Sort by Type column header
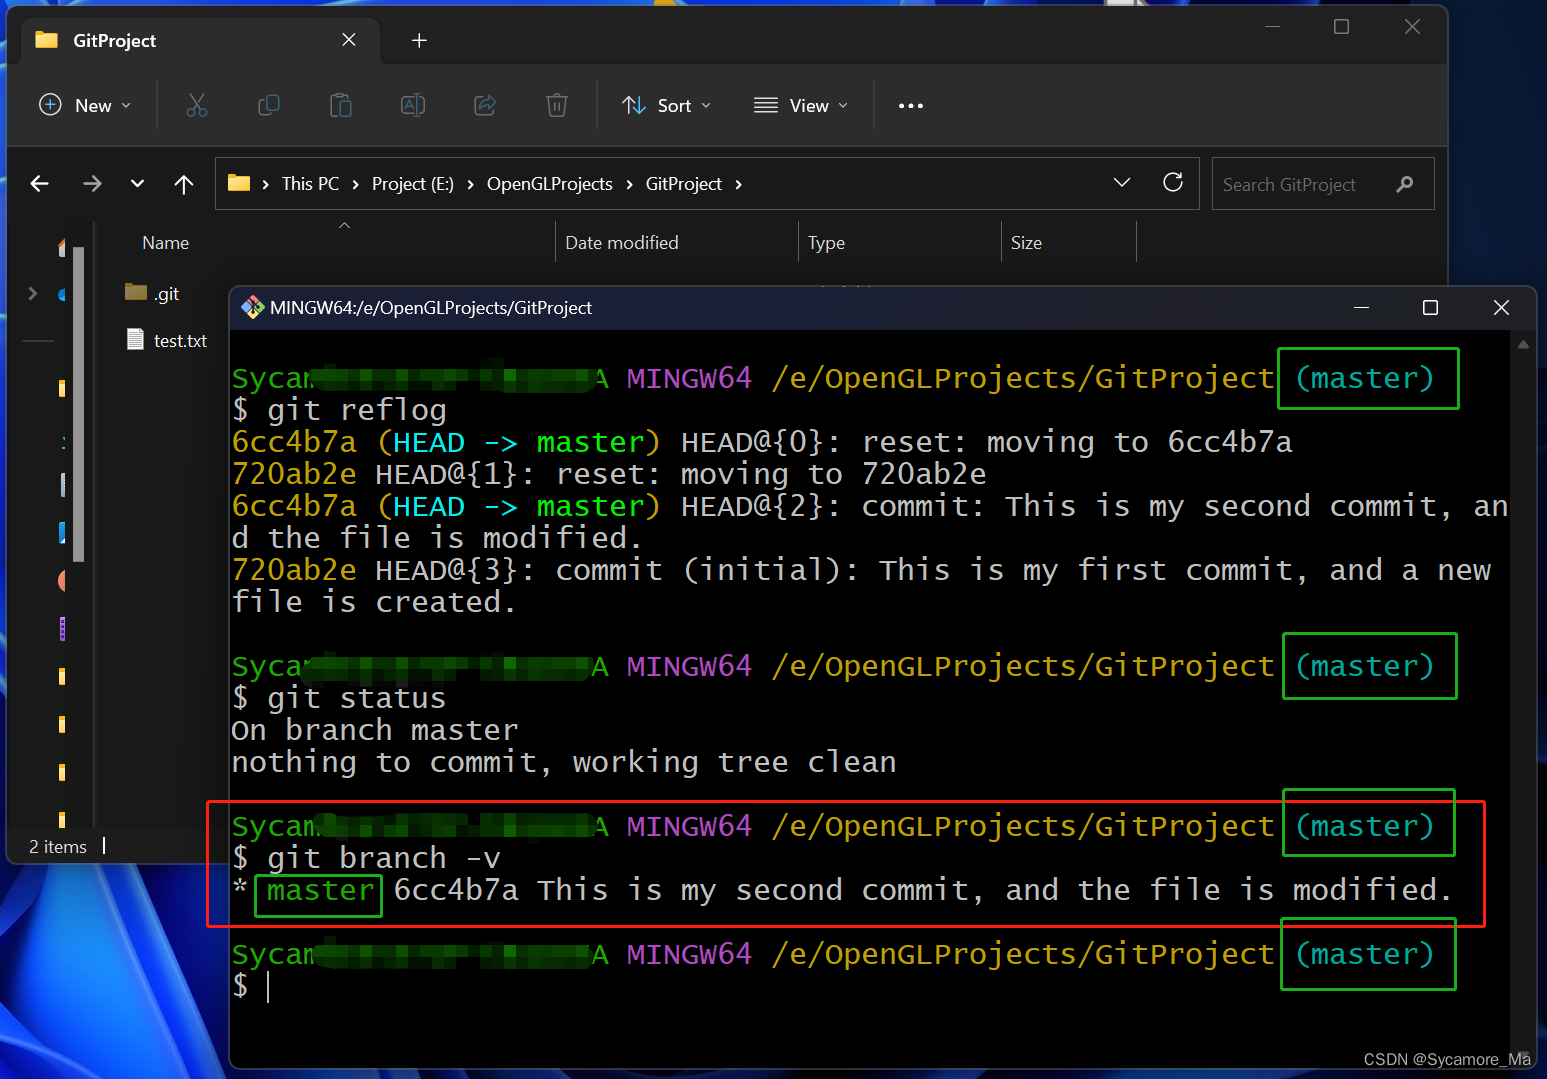1547x1079 pixels. [x=827, y=243]
